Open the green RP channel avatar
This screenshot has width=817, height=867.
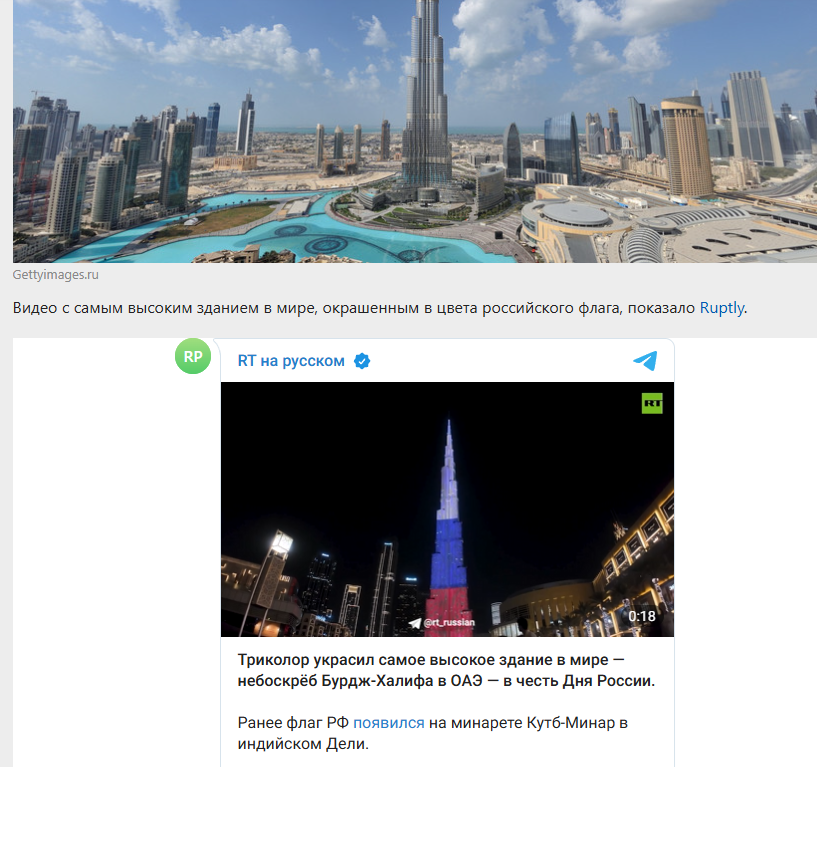pos(193,356)
